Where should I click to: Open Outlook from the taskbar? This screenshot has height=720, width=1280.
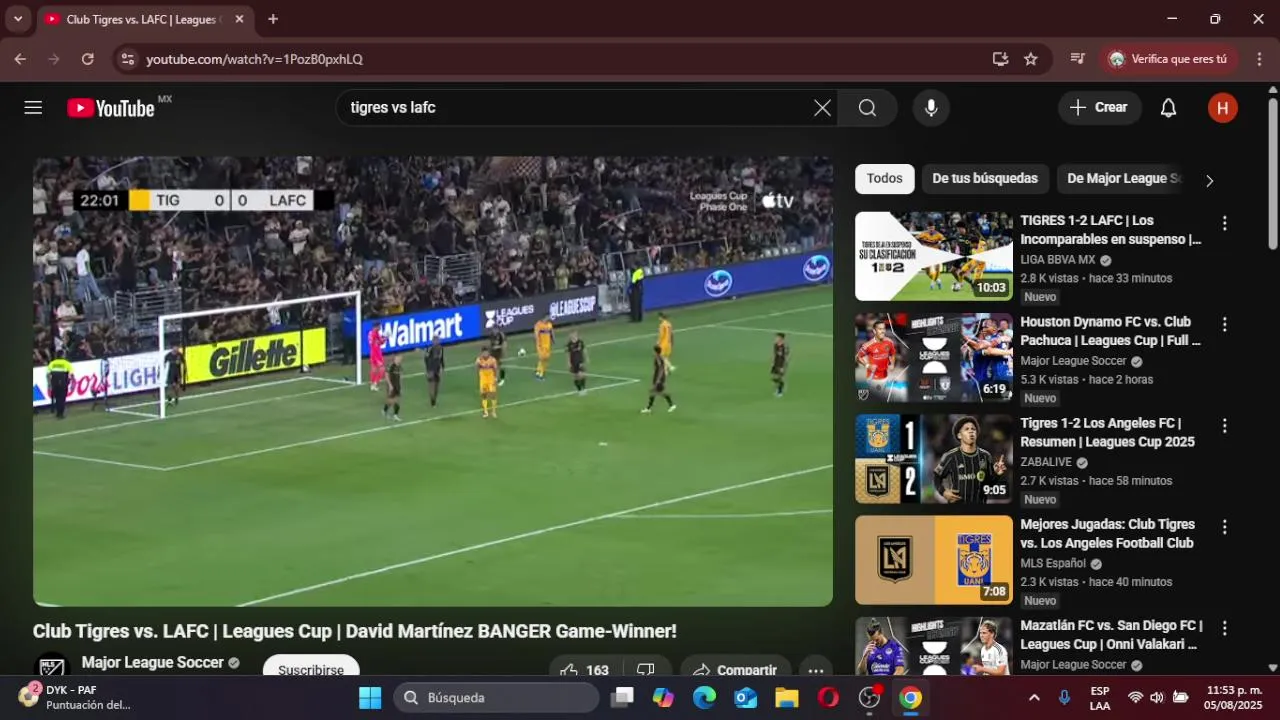tap(746, 698)
